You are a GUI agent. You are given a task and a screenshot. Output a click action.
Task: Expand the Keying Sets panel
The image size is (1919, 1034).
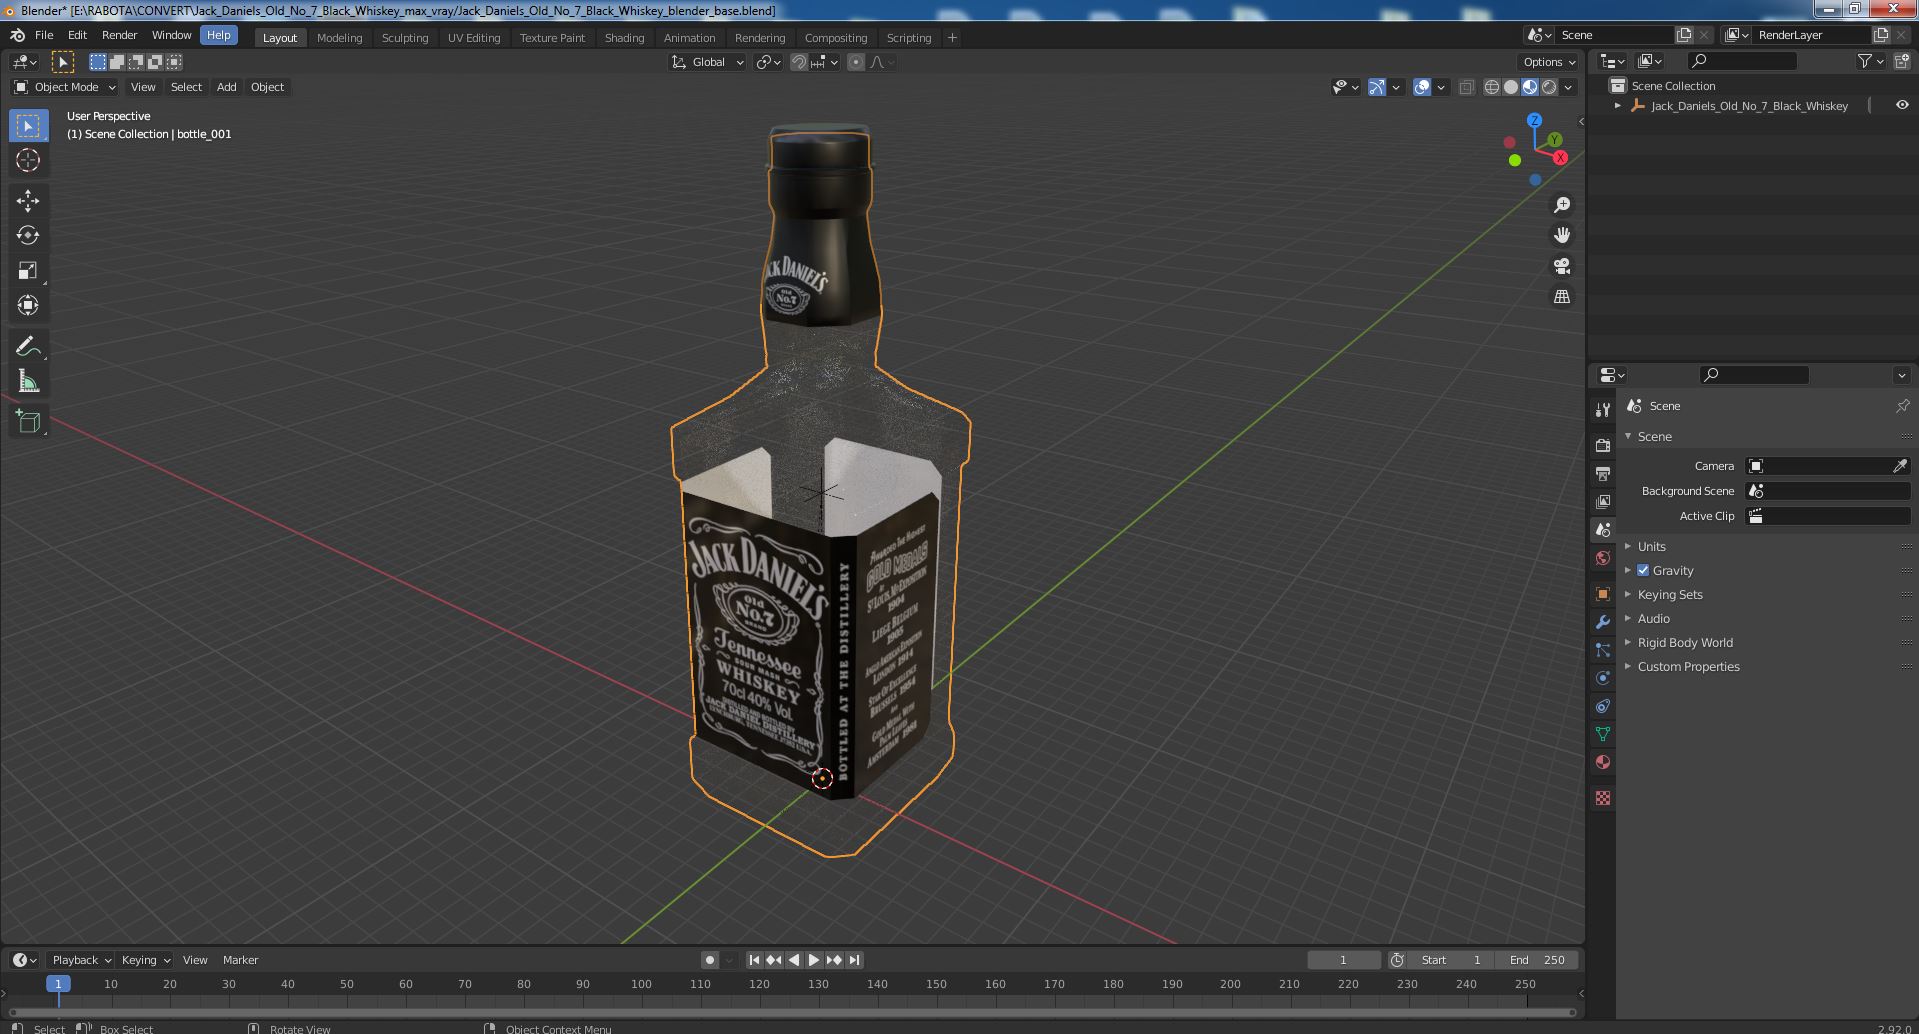pos(1669,594)
